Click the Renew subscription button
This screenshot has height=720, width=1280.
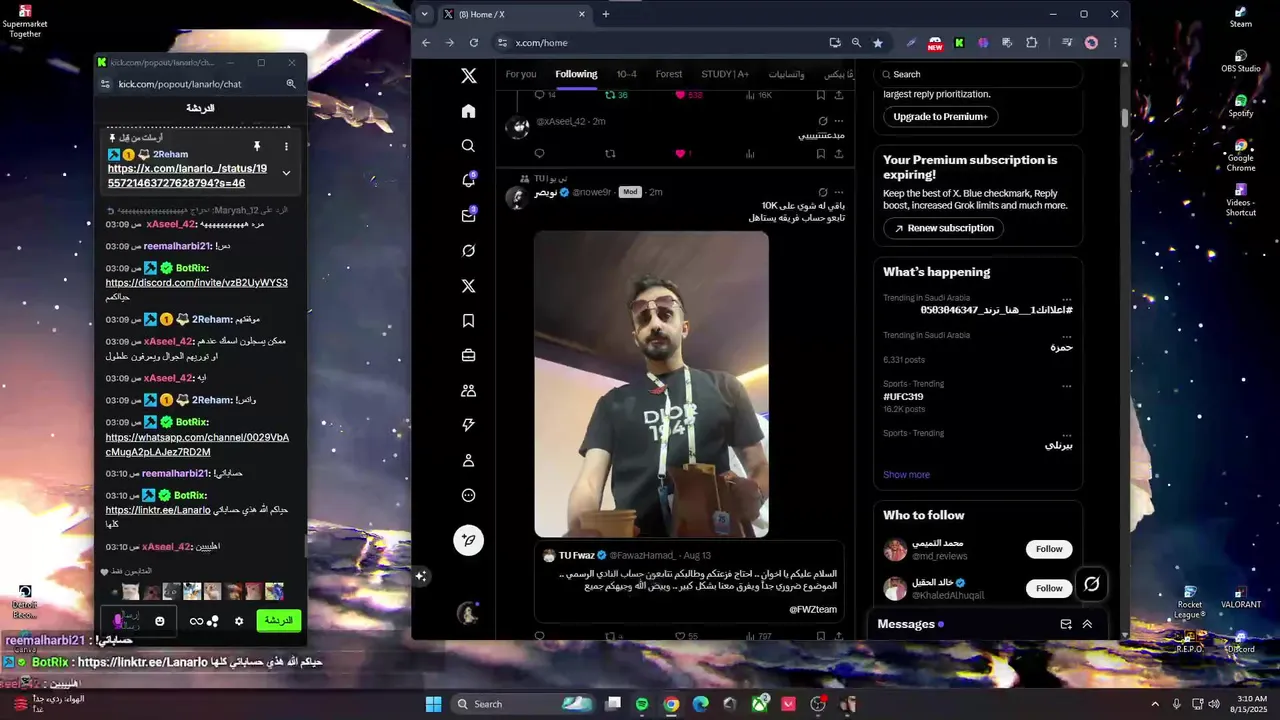coord(943,228)
